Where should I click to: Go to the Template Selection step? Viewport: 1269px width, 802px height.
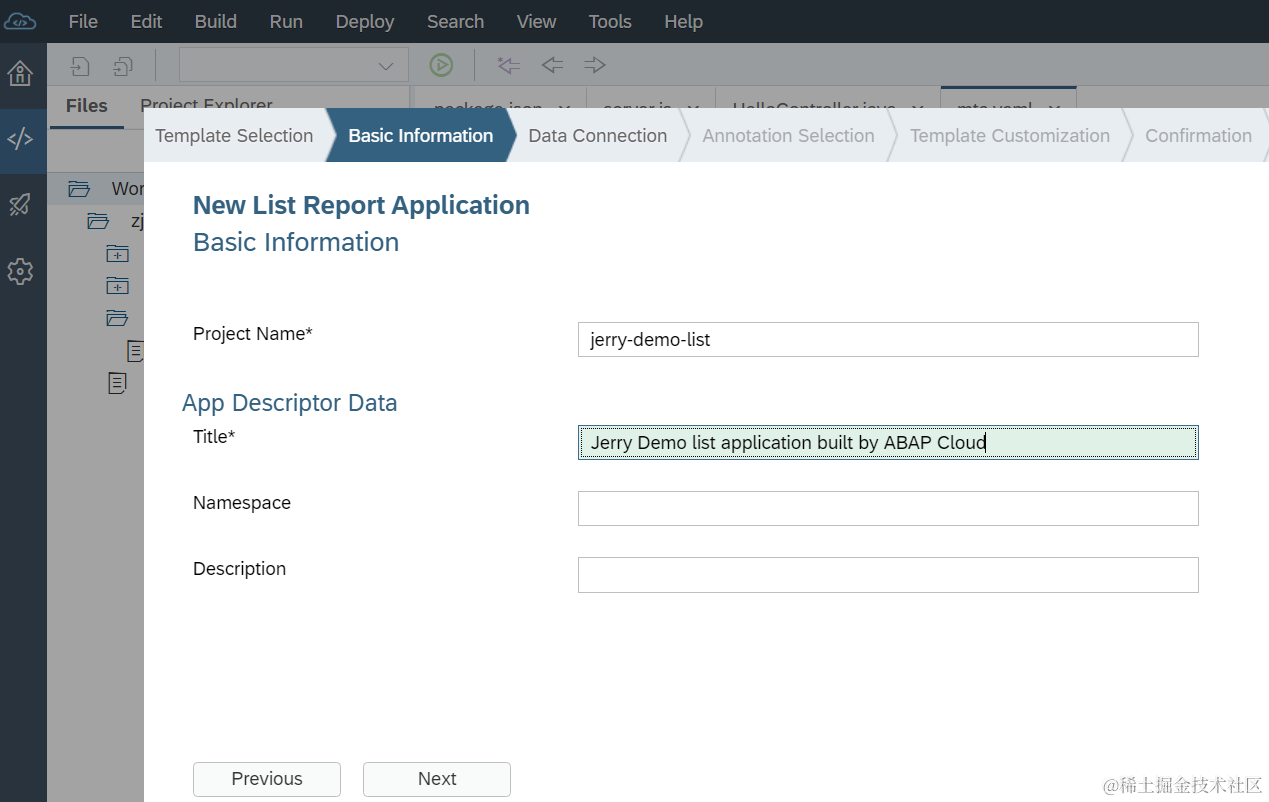tap(234, 135)
